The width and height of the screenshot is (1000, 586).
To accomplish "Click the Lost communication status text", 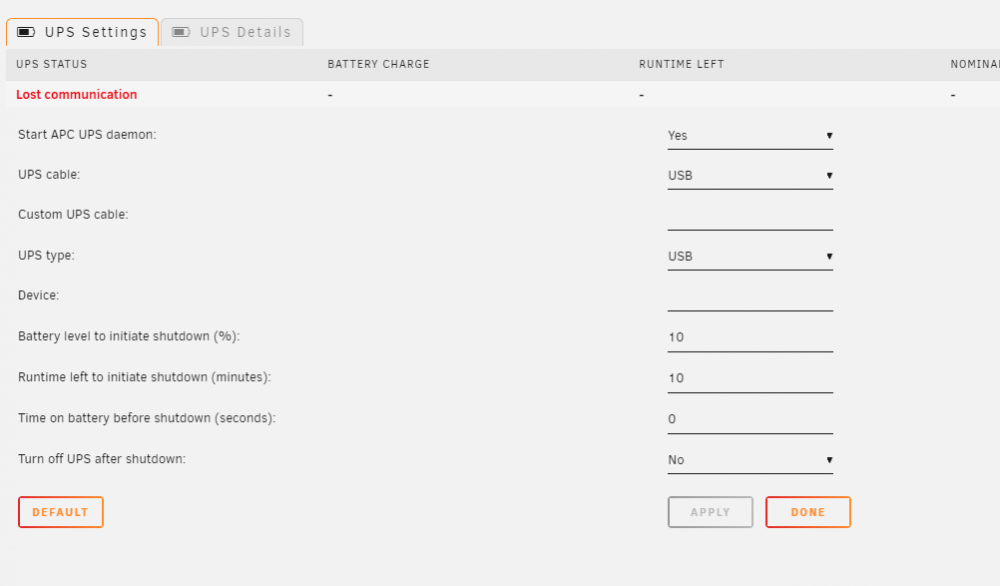I will (77, 94).
